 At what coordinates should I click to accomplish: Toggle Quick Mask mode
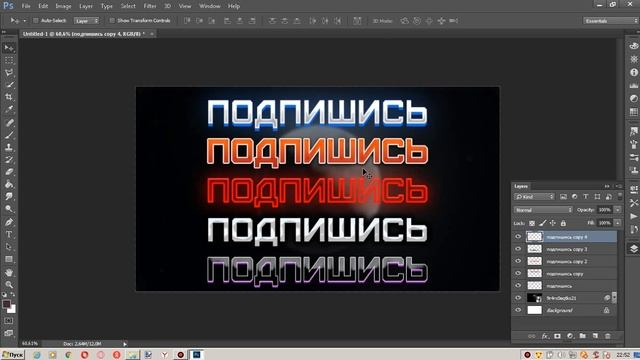click(9, 321)
